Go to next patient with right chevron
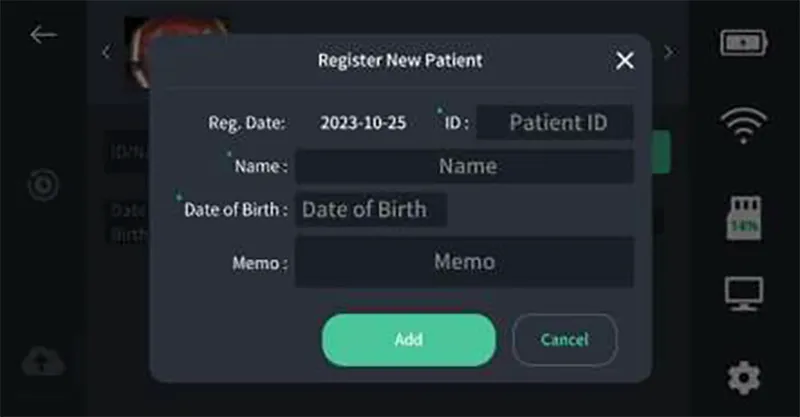Image resolution: width=800 pixels, height=417 pixels. coord(669,53)
